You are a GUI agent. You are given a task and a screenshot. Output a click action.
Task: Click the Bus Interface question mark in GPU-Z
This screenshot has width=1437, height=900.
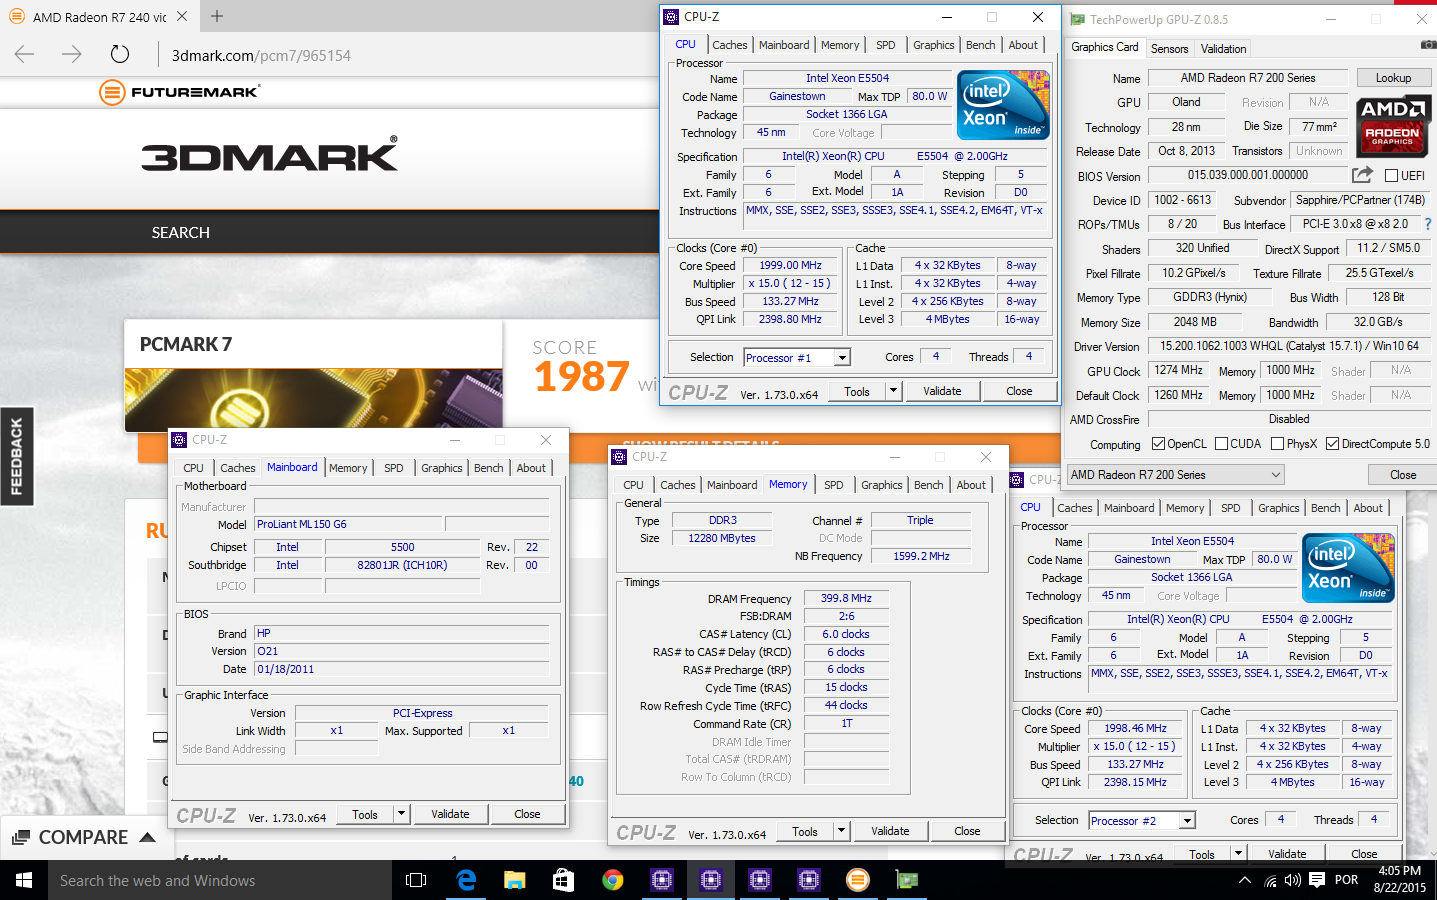pyautogui.click(x=1427, y=224)
